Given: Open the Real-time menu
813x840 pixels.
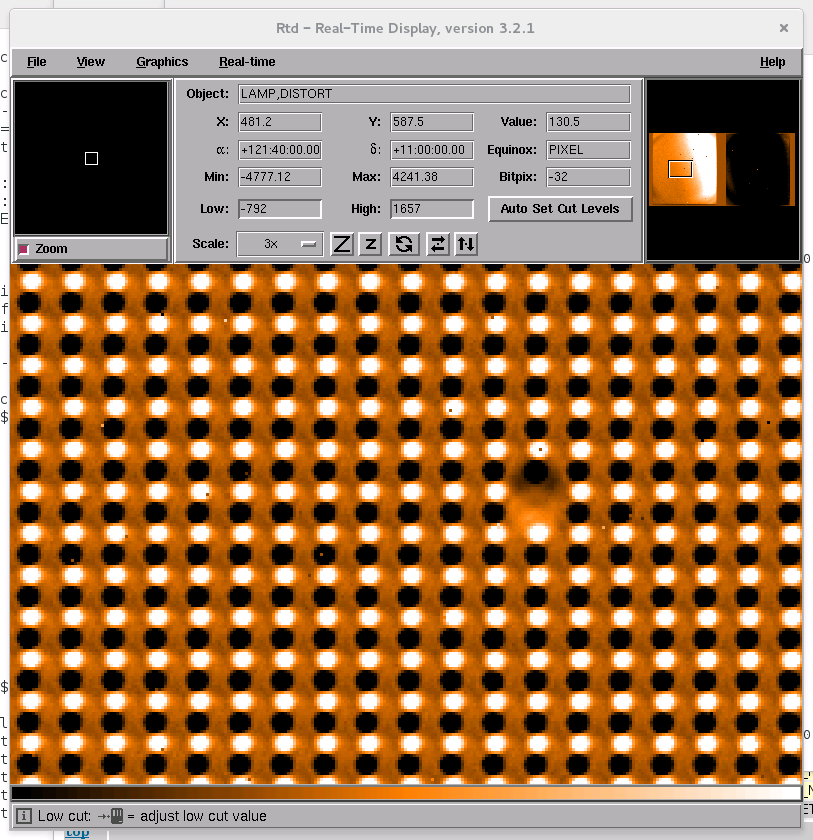Looking at the screenshot, I should click(x=247, y=62).
